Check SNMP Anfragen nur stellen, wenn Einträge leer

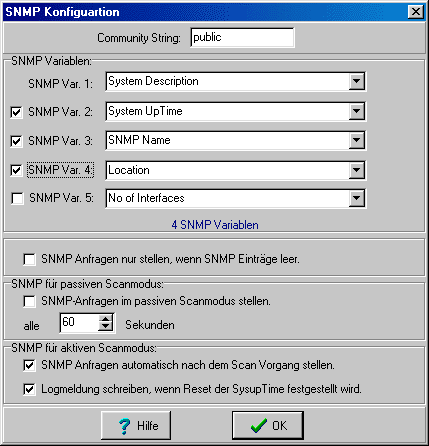tap(29, 259)
